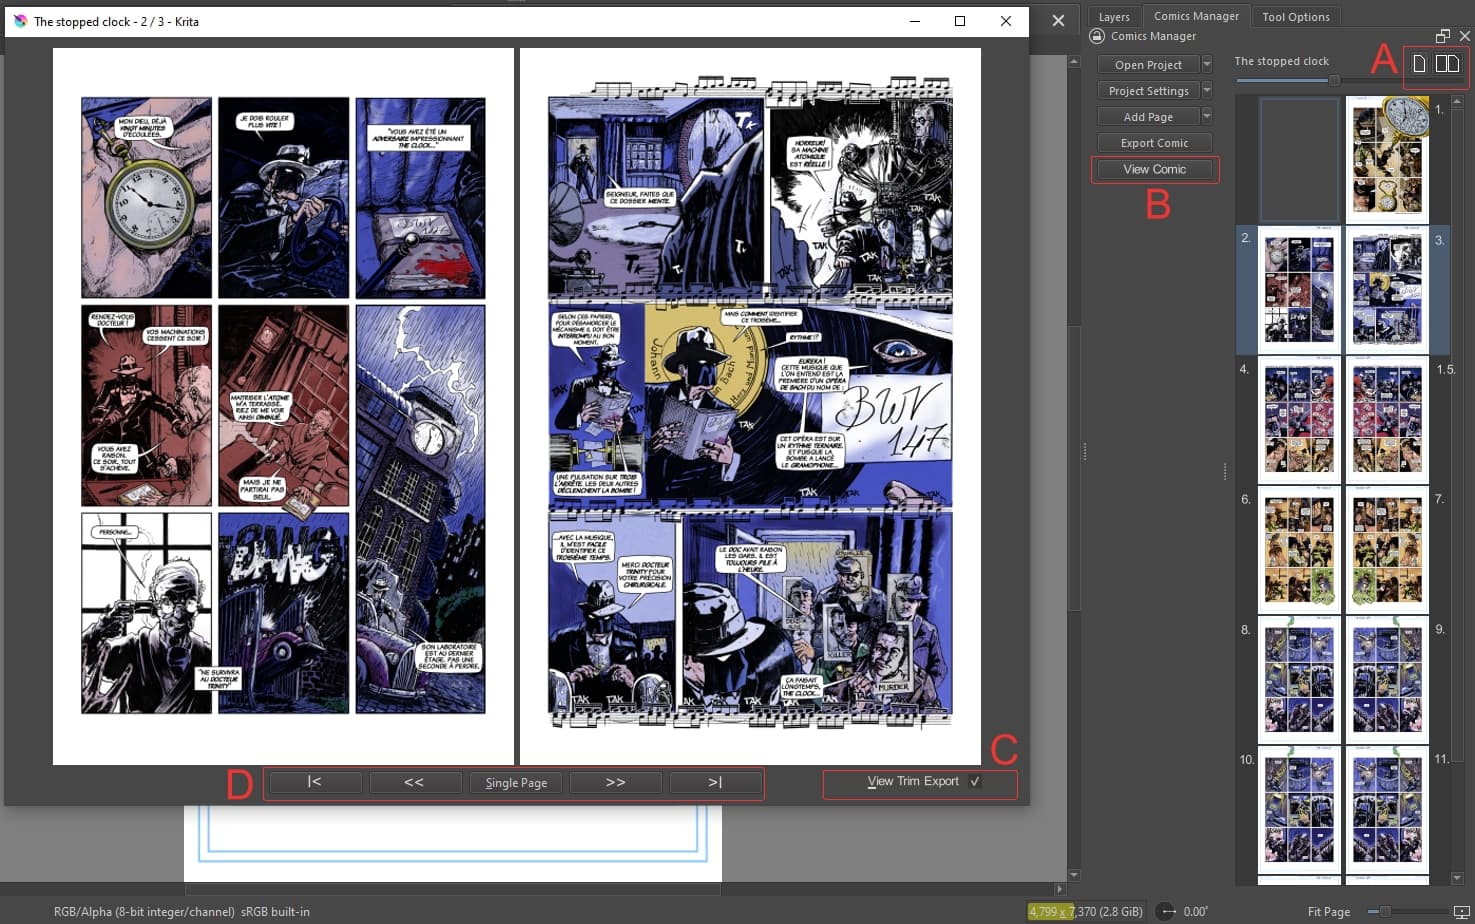Switch to double page spread view icon
Viewport: 1475px width, 924px height.
pyautogui.click(x=1447, y=64)
